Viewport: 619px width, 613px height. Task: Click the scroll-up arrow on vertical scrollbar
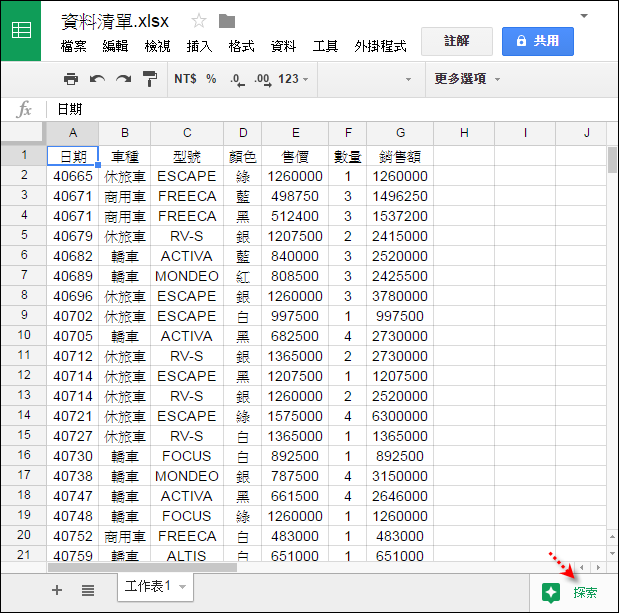(612, 536)
